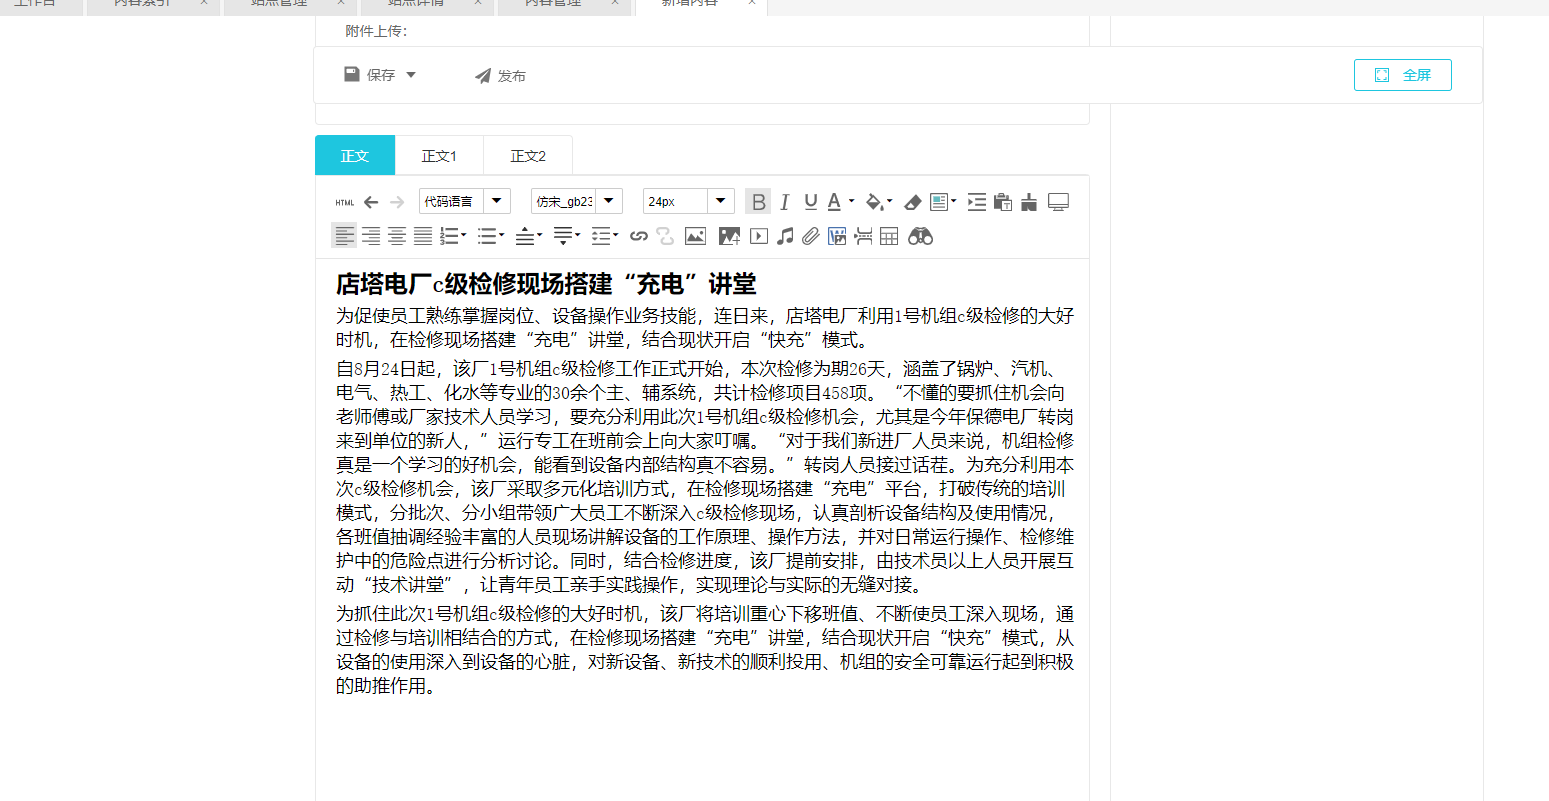Insert a single image
The height and width of the screenshot is (801, 1549).
tap(695, 236)
